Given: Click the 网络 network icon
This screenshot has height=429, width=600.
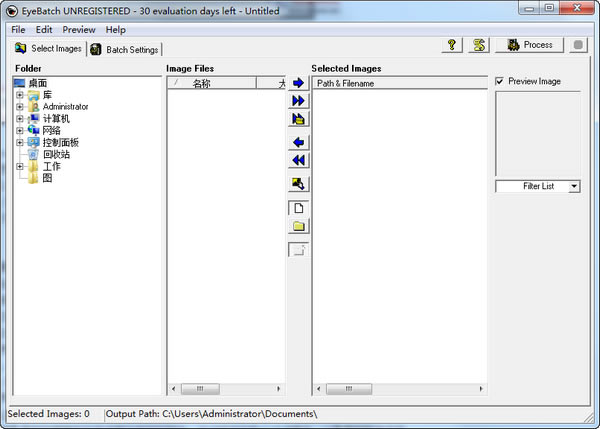Looking at the screenshot, I should pos(33,130).
